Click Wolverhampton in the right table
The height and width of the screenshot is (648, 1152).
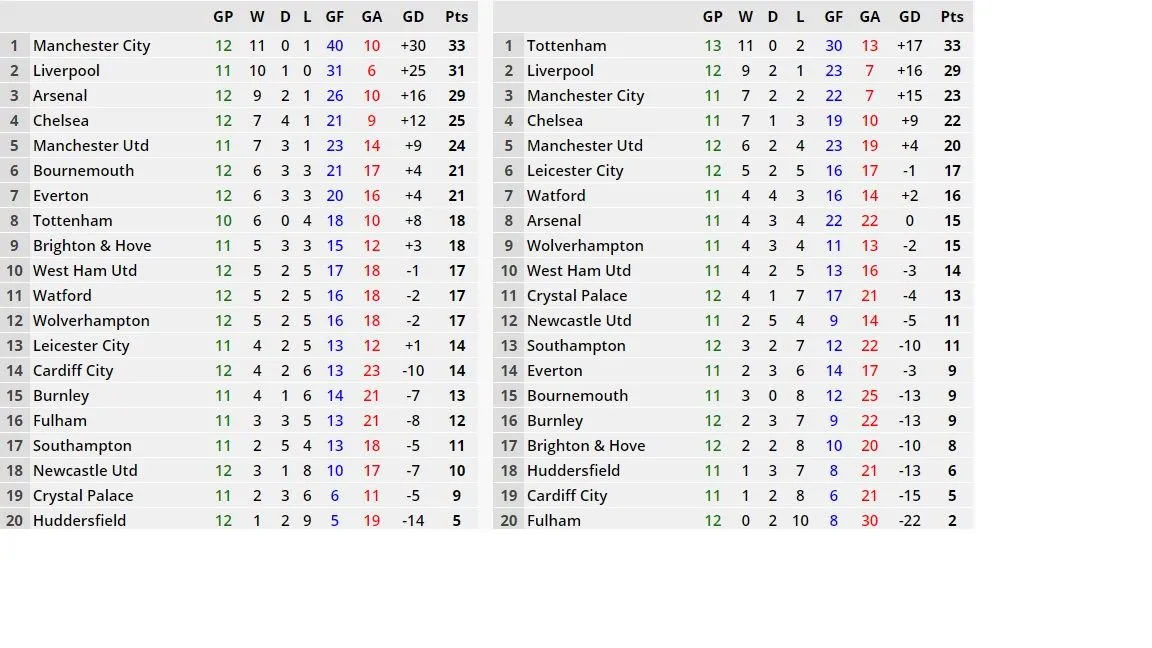click(585, 246)
